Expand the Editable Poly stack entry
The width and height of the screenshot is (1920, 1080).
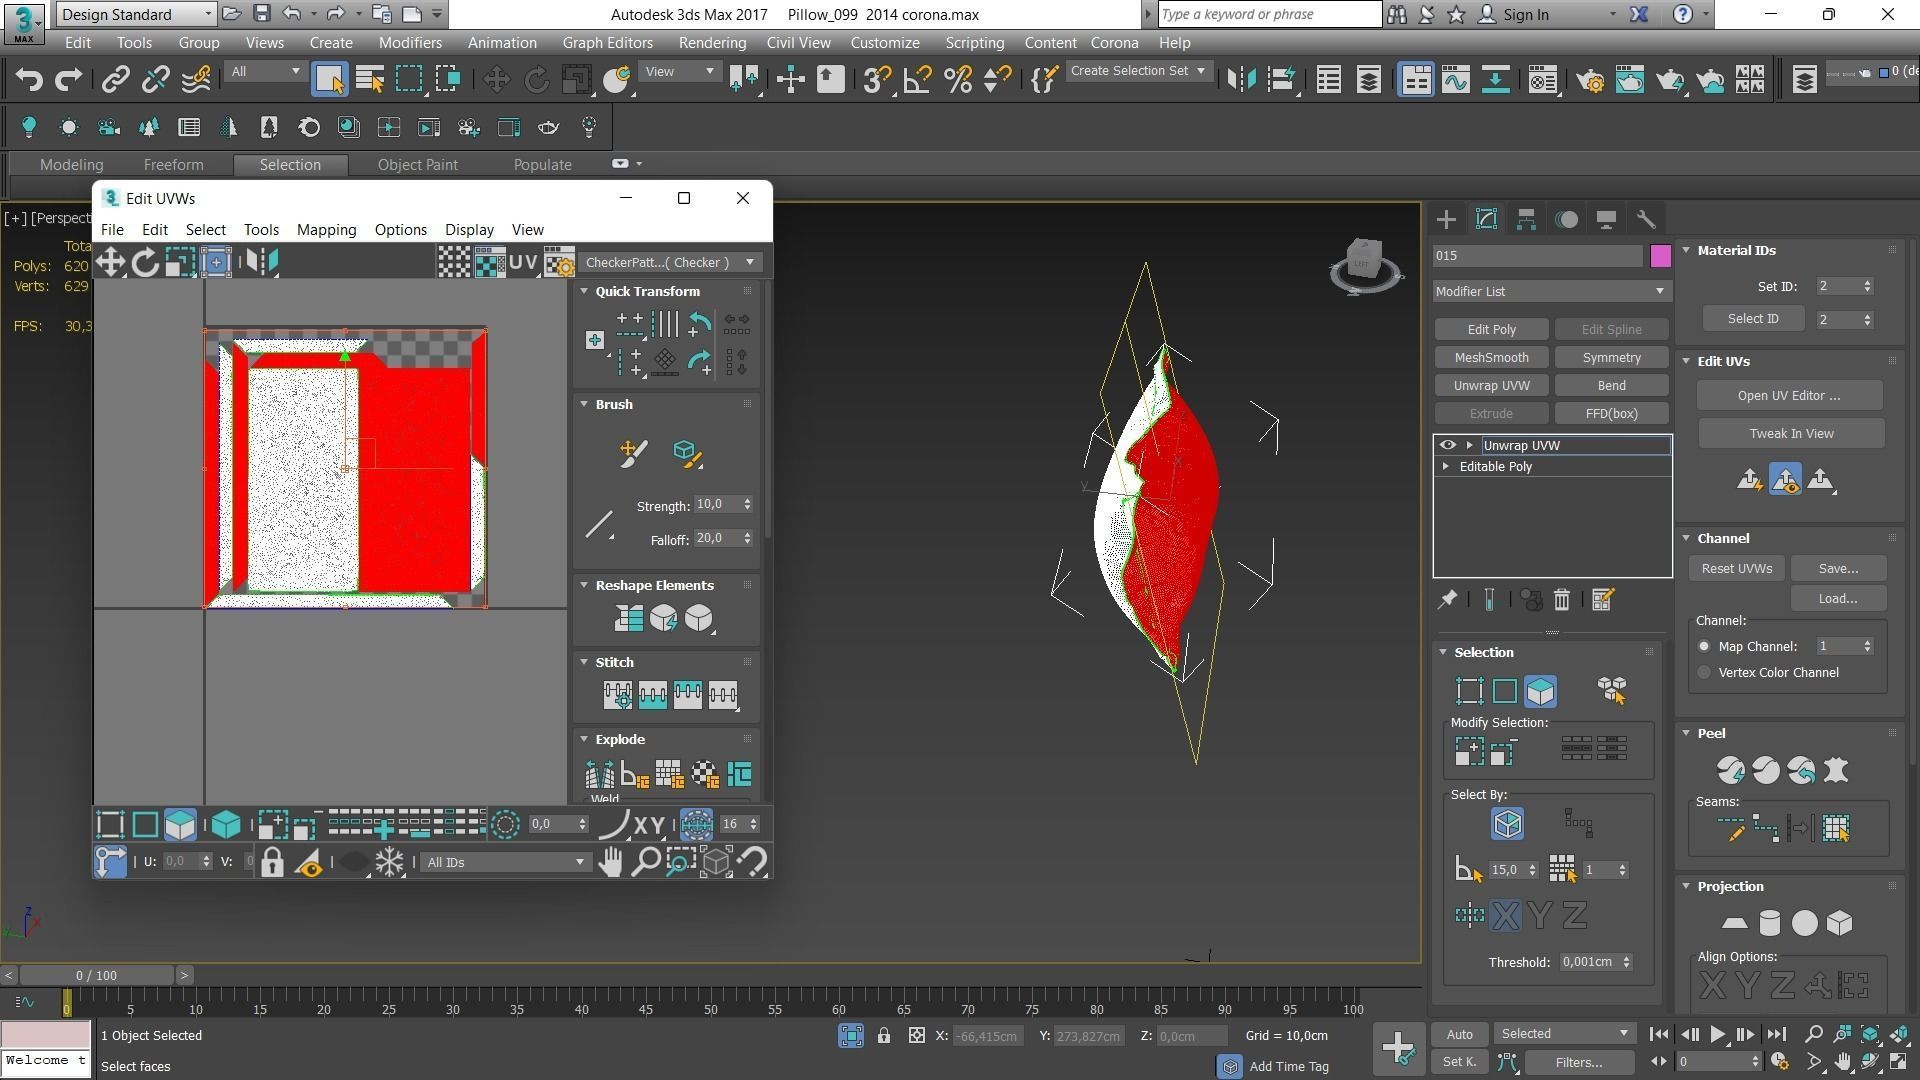(x=1446, y=467)
